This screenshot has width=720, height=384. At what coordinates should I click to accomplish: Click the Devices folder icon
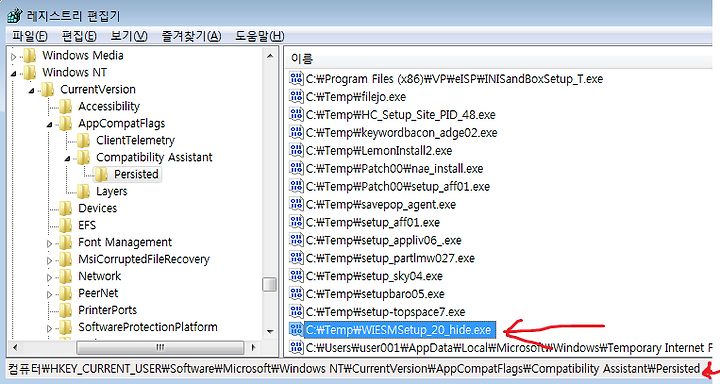point(65,209)
